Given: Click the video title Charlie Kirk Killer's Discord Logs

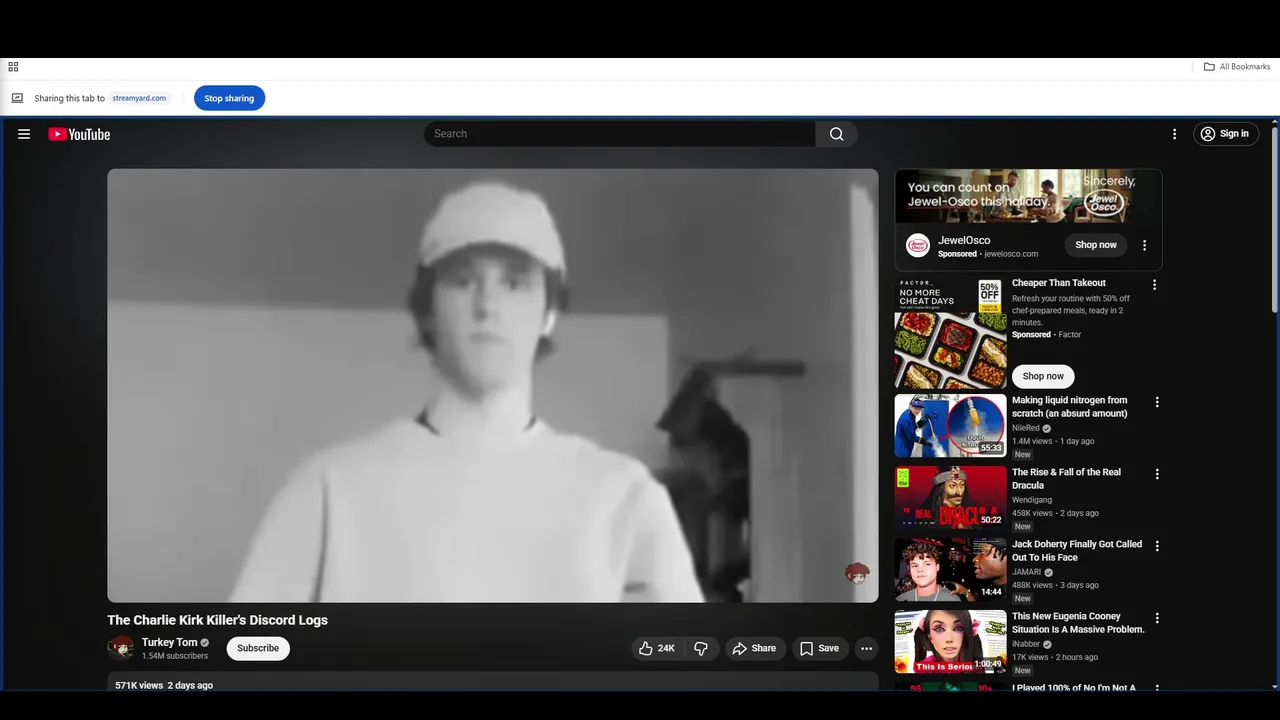Looking at the screenshot, I should click(218, 620).
